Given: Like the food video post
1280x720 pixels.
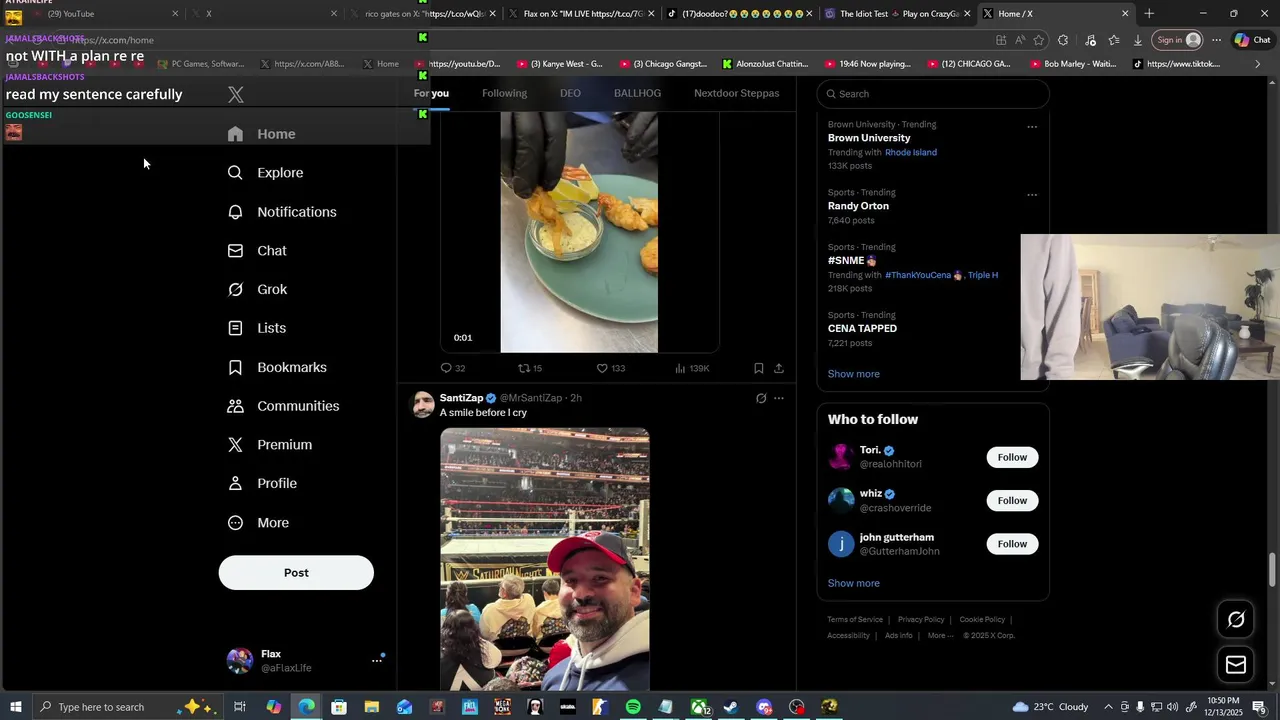Looking at the screenshot, I should point(610,368).
